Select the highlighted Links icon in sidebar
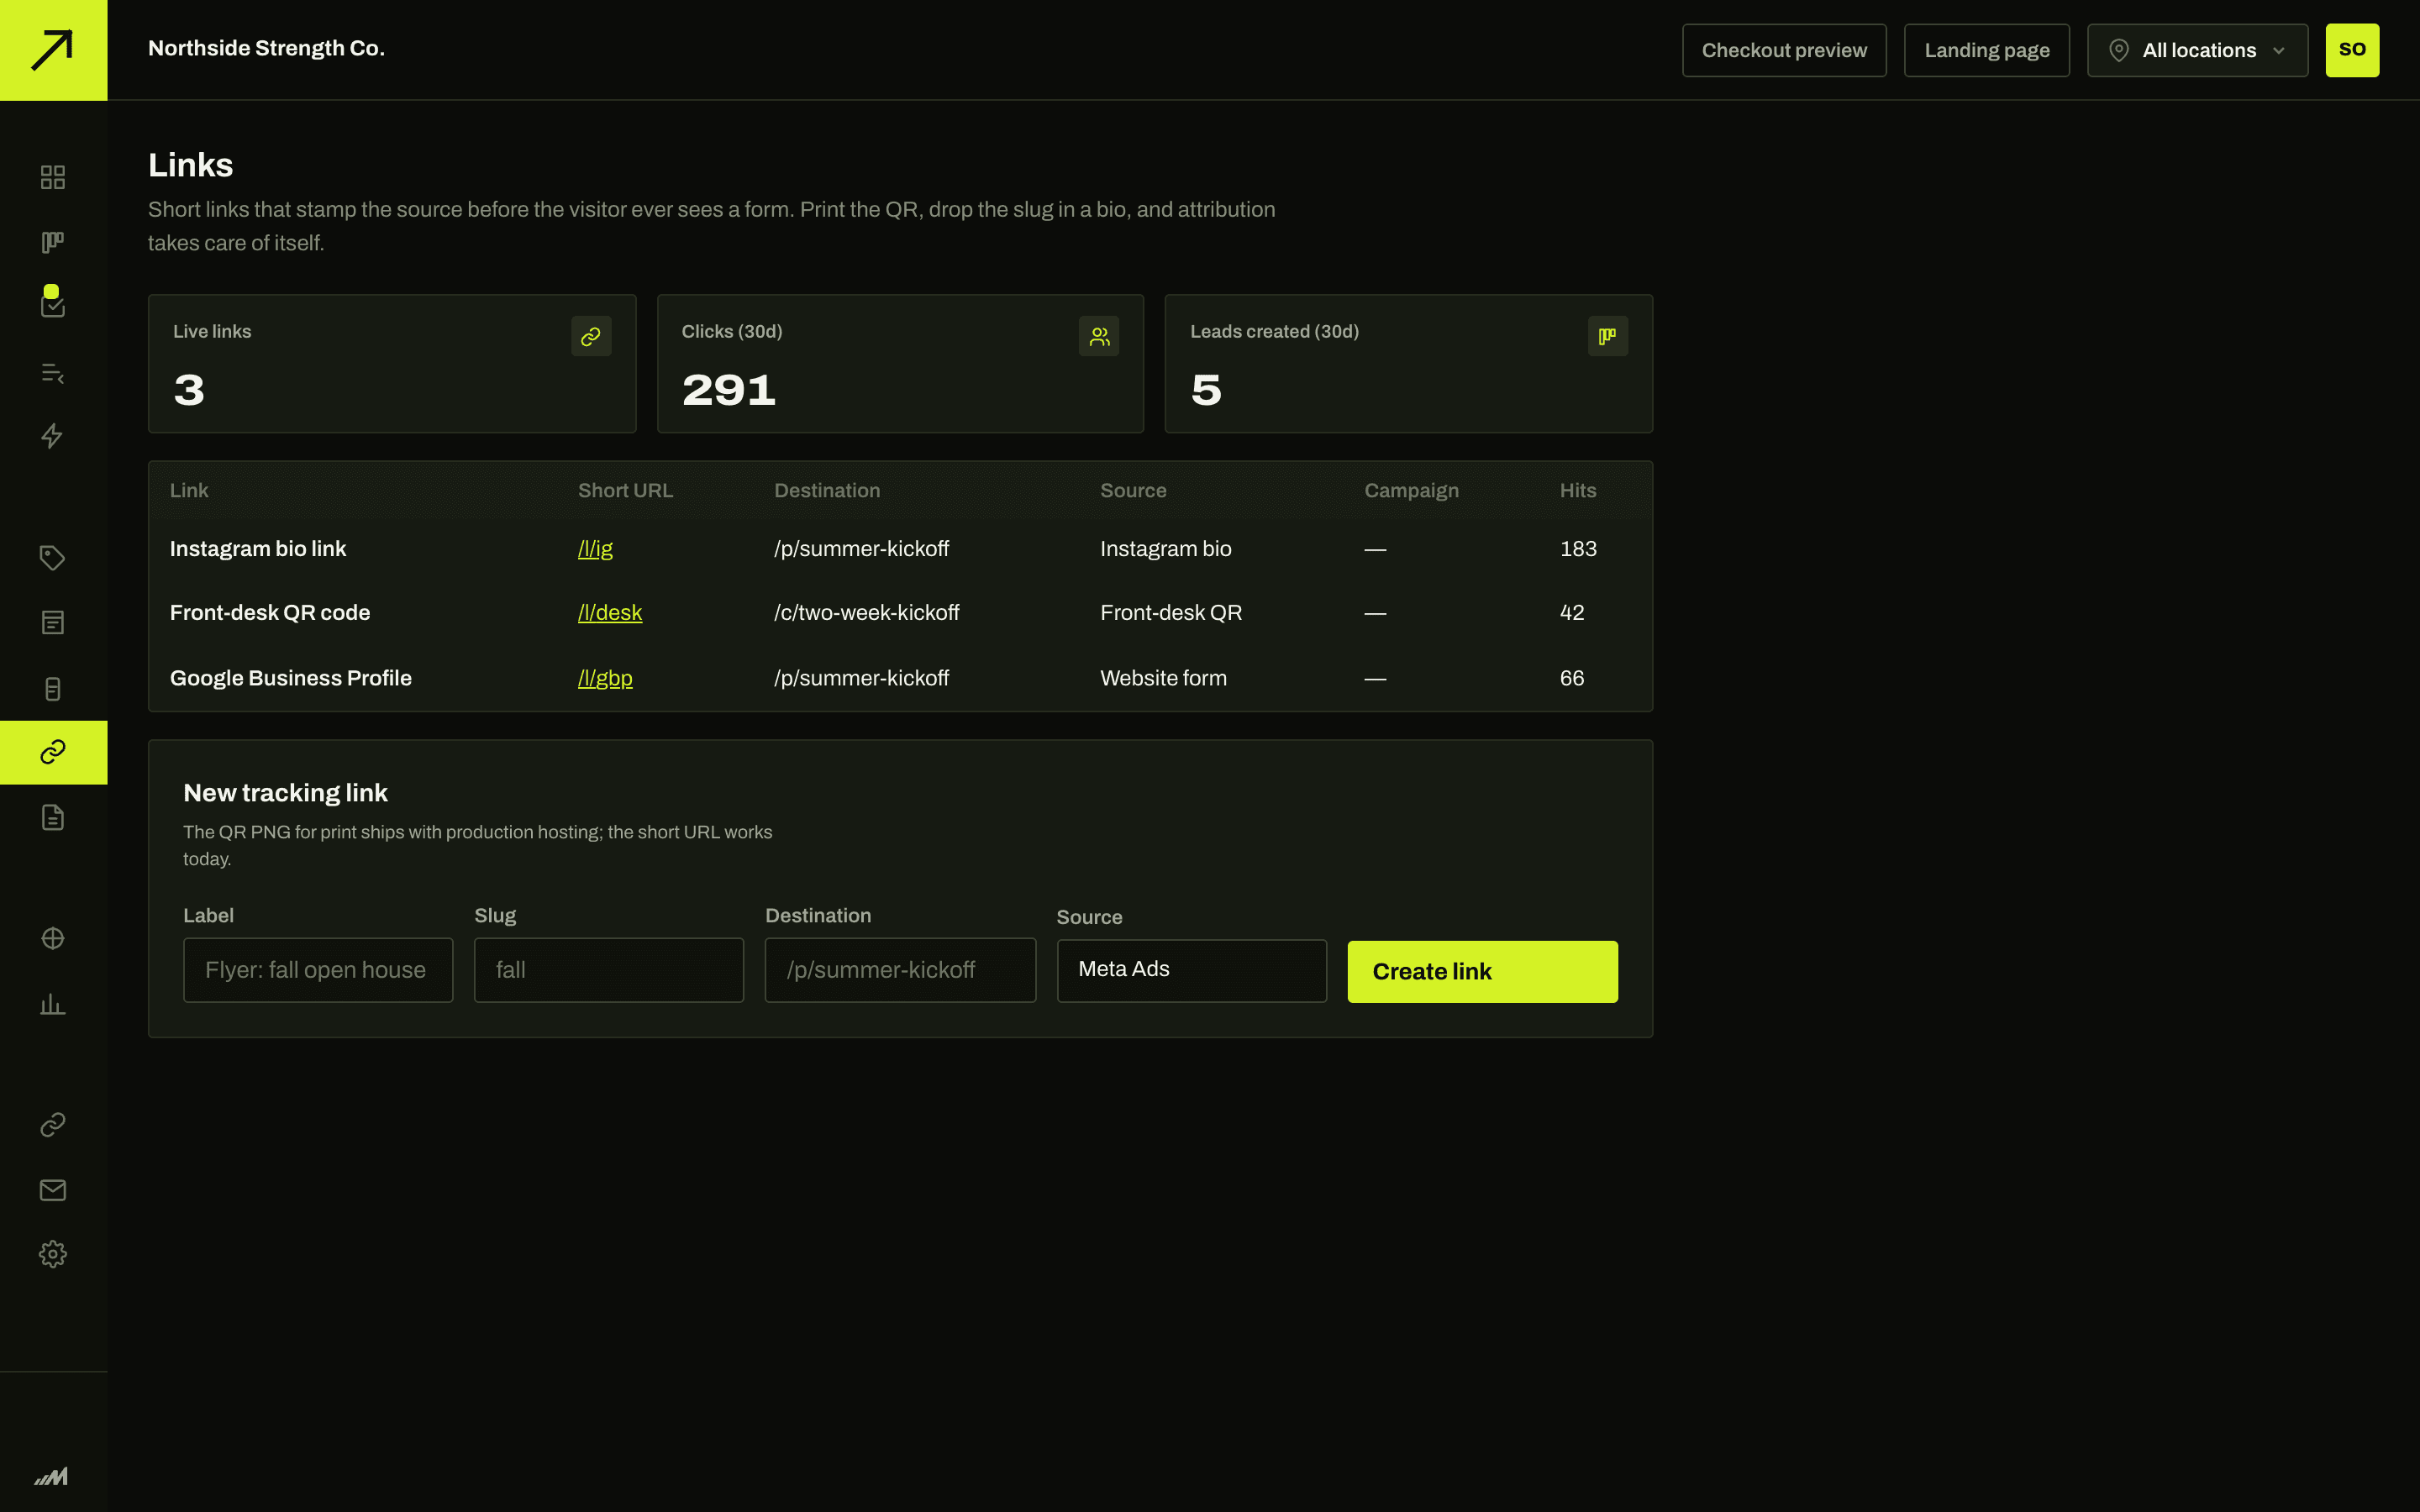Viewport: 2420px width, 1512px height. tap(53, 752)
